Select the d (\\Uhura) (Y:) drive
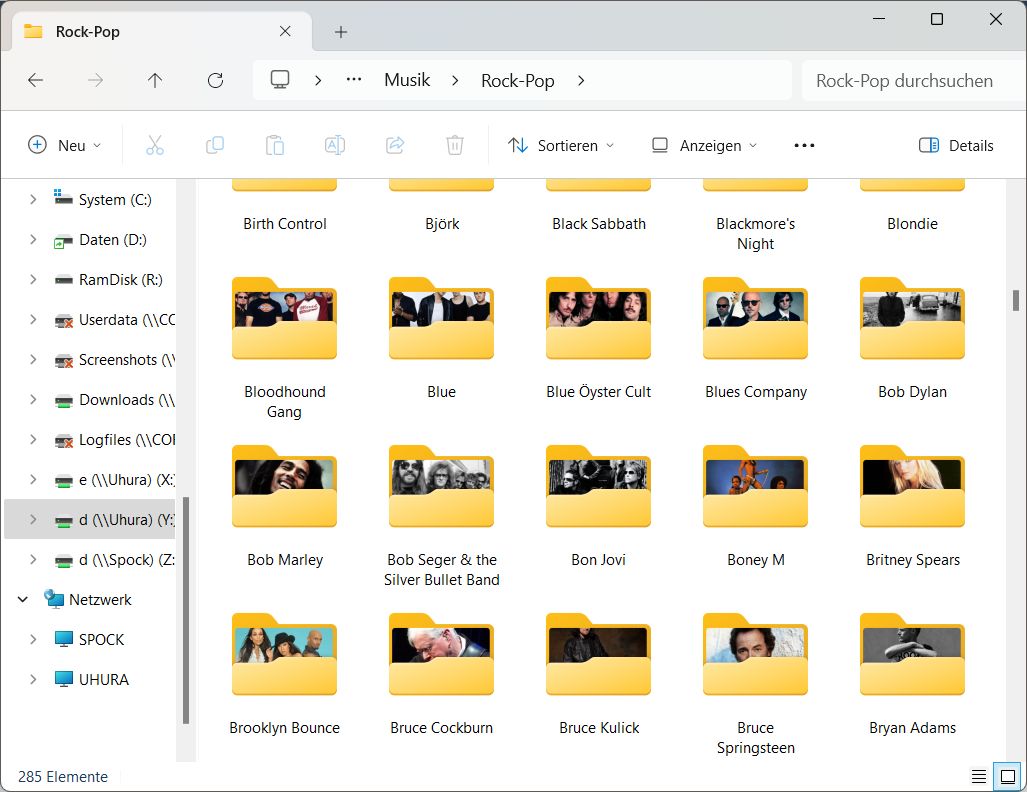This screenshot has width=1027, height=792. tap(90, 520)
